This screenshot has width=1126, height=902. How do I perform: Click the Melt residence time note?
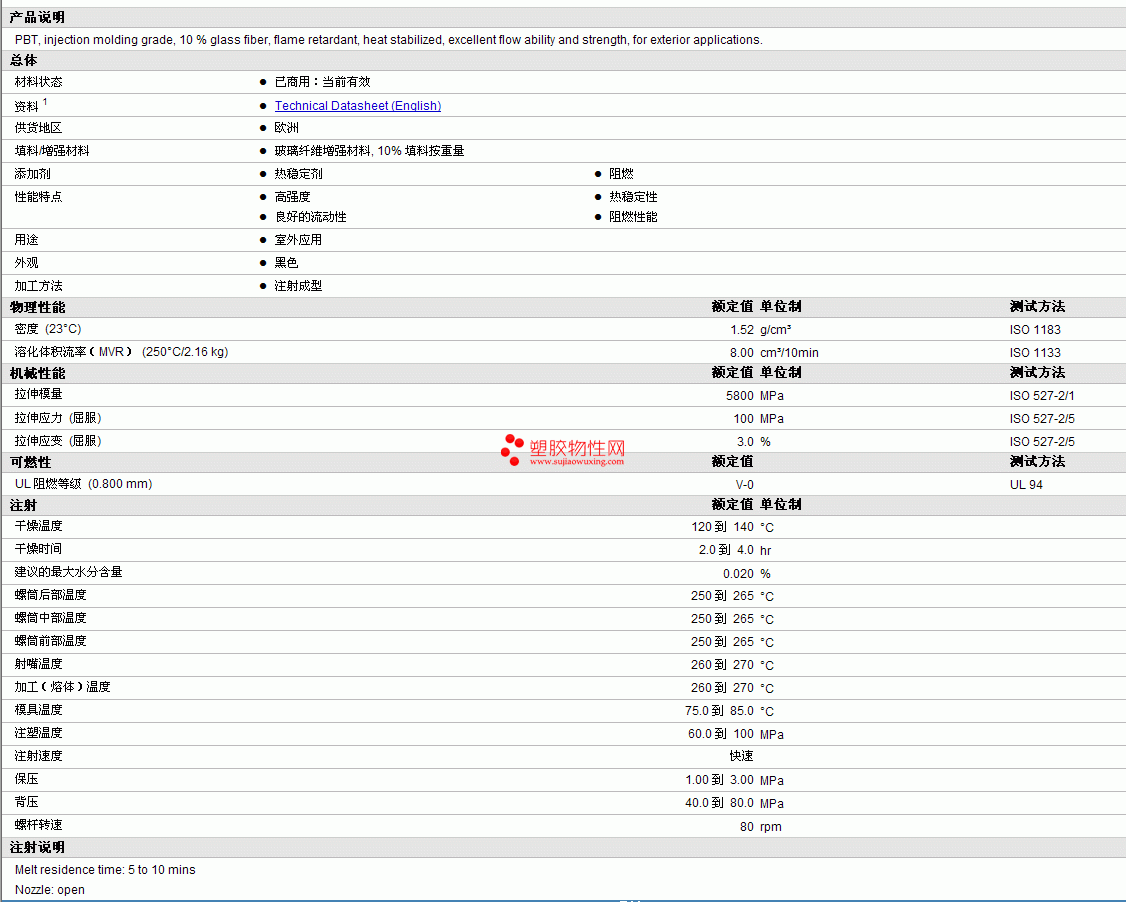click(x=105, y=870)
